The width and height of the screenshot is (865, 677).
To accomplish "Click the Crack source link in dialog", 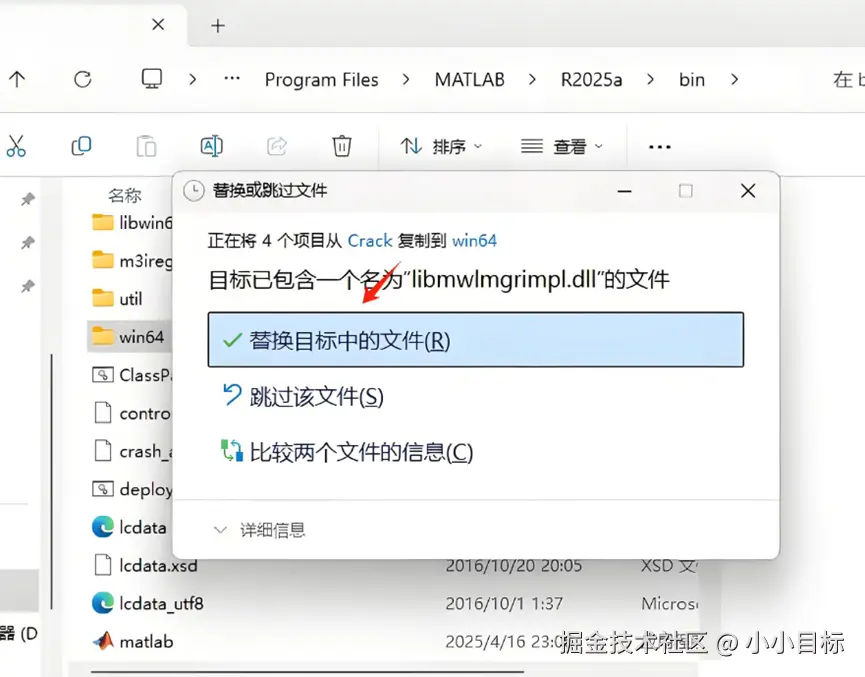I will (x=370, y=241).
